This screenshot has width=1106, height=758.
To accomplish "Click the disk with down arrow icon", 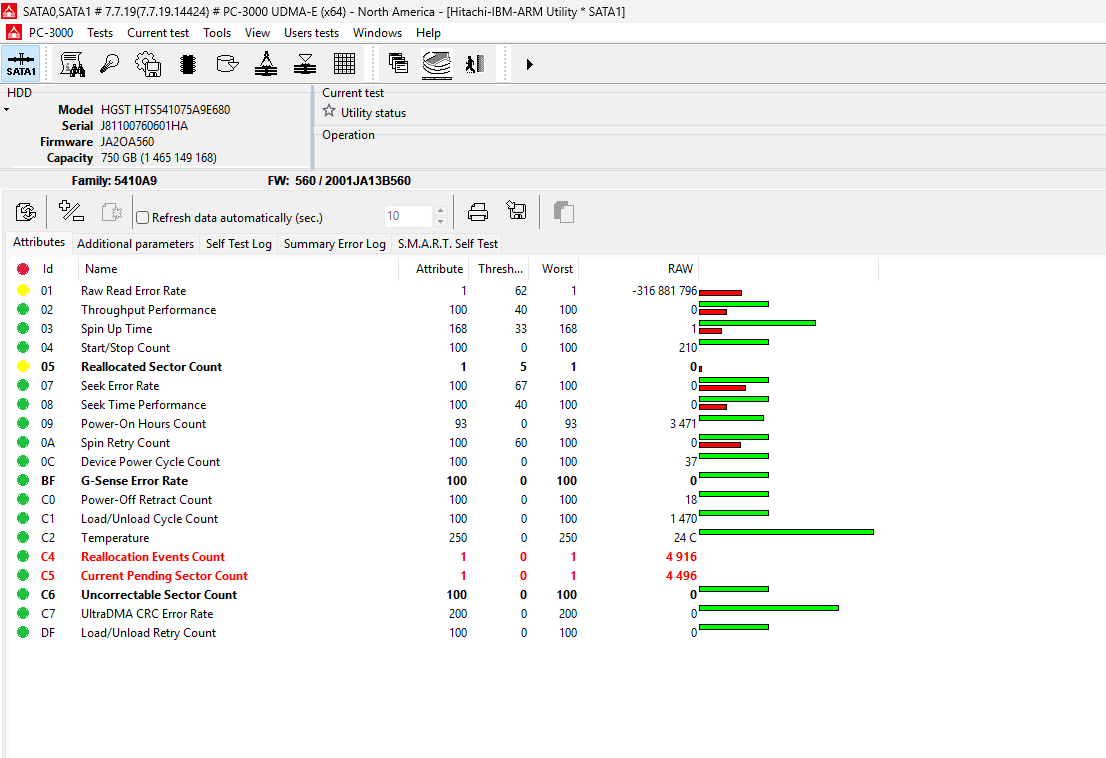I will click(x=227, y=64).
